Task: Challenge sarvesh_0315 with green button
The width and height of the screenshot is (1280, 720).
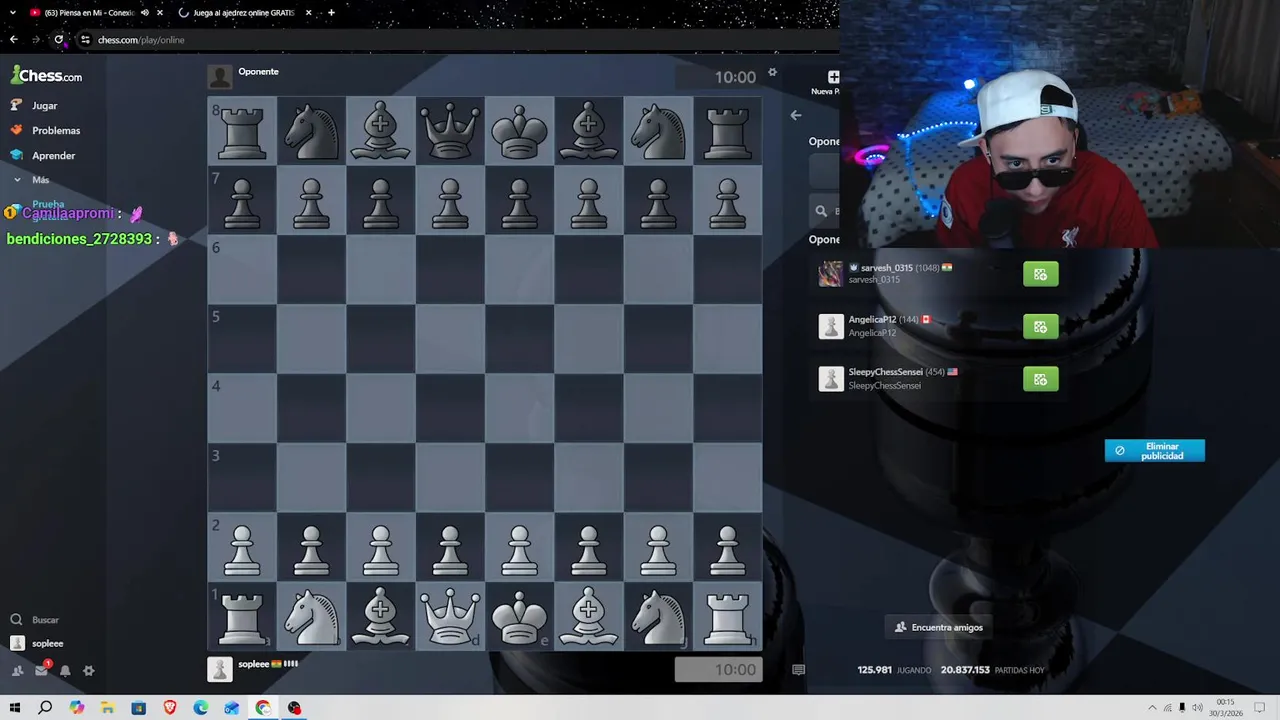Action: [1040, 274]
